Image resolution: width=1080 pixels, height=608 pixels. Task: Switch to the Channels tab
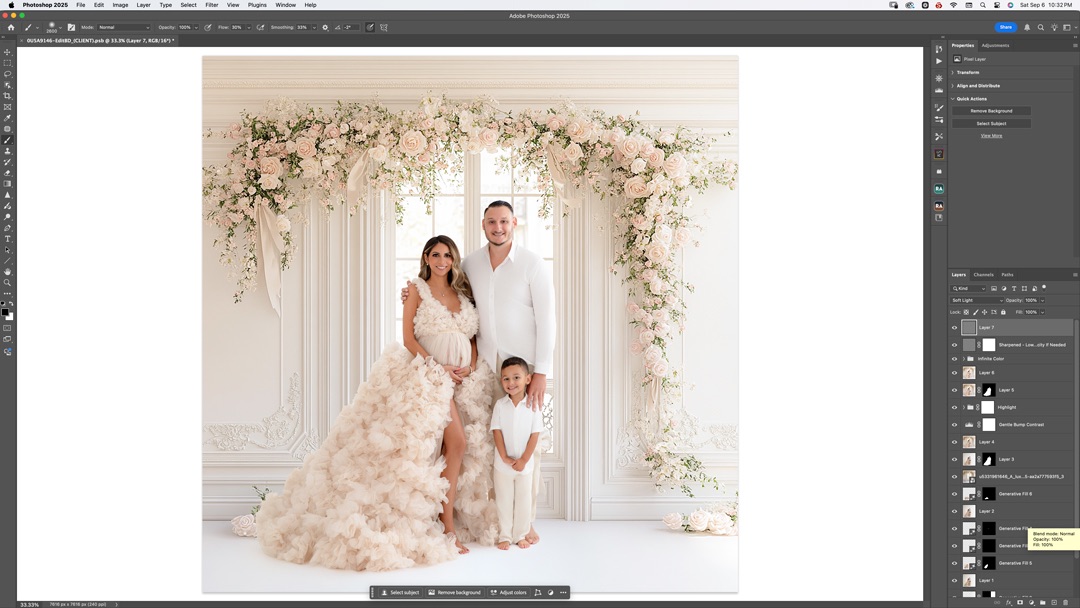(983, 275)
